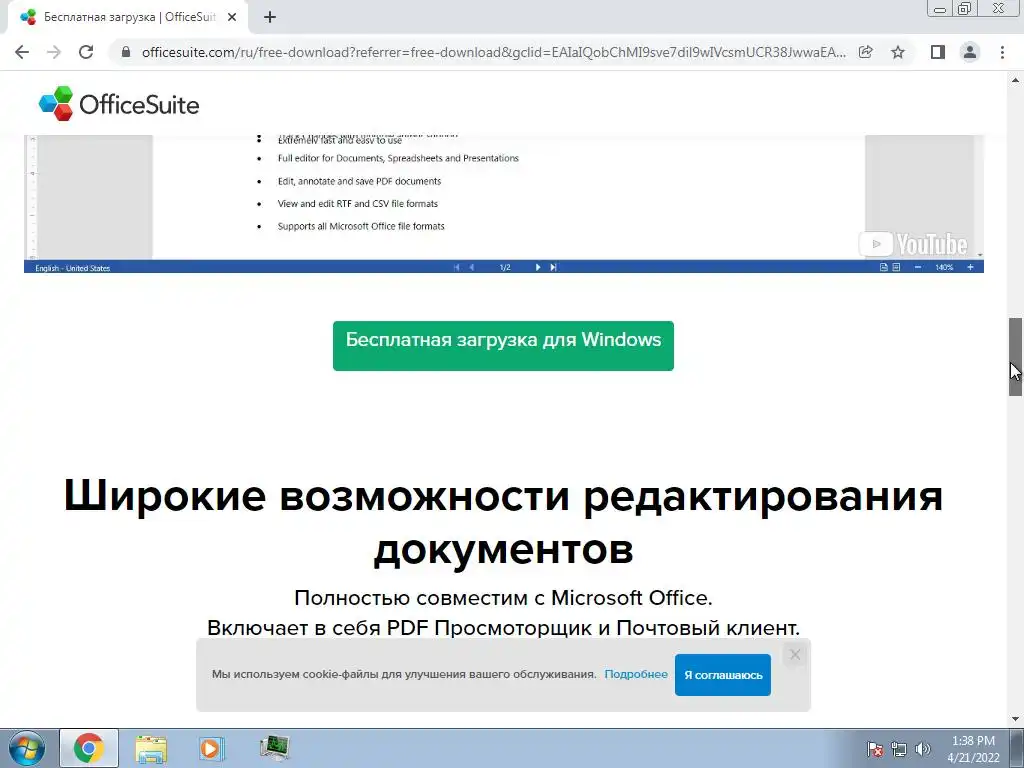
Task: Open the Chrome profile menu
Action: point(970,52)
